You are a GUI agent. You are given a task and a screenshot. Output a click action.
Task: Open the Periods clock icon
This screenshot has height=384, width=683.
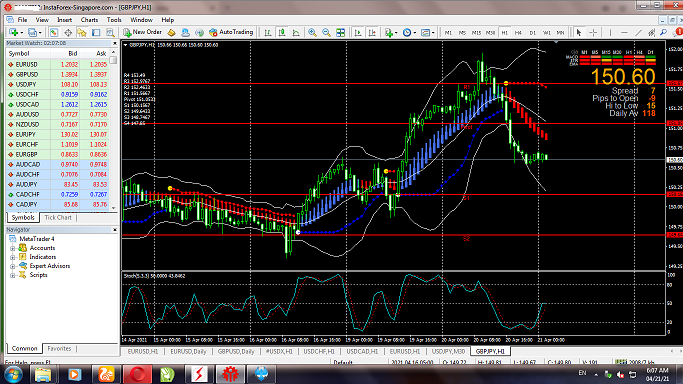(x=407, y=33)
